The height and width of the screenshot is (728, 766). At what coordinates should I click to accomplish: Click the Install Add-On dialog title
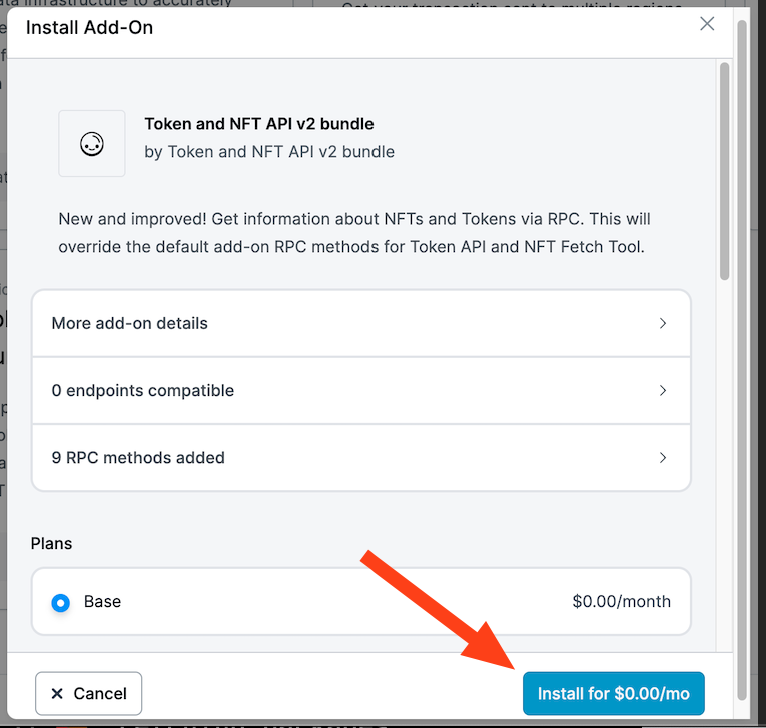[x=89, y=27]
